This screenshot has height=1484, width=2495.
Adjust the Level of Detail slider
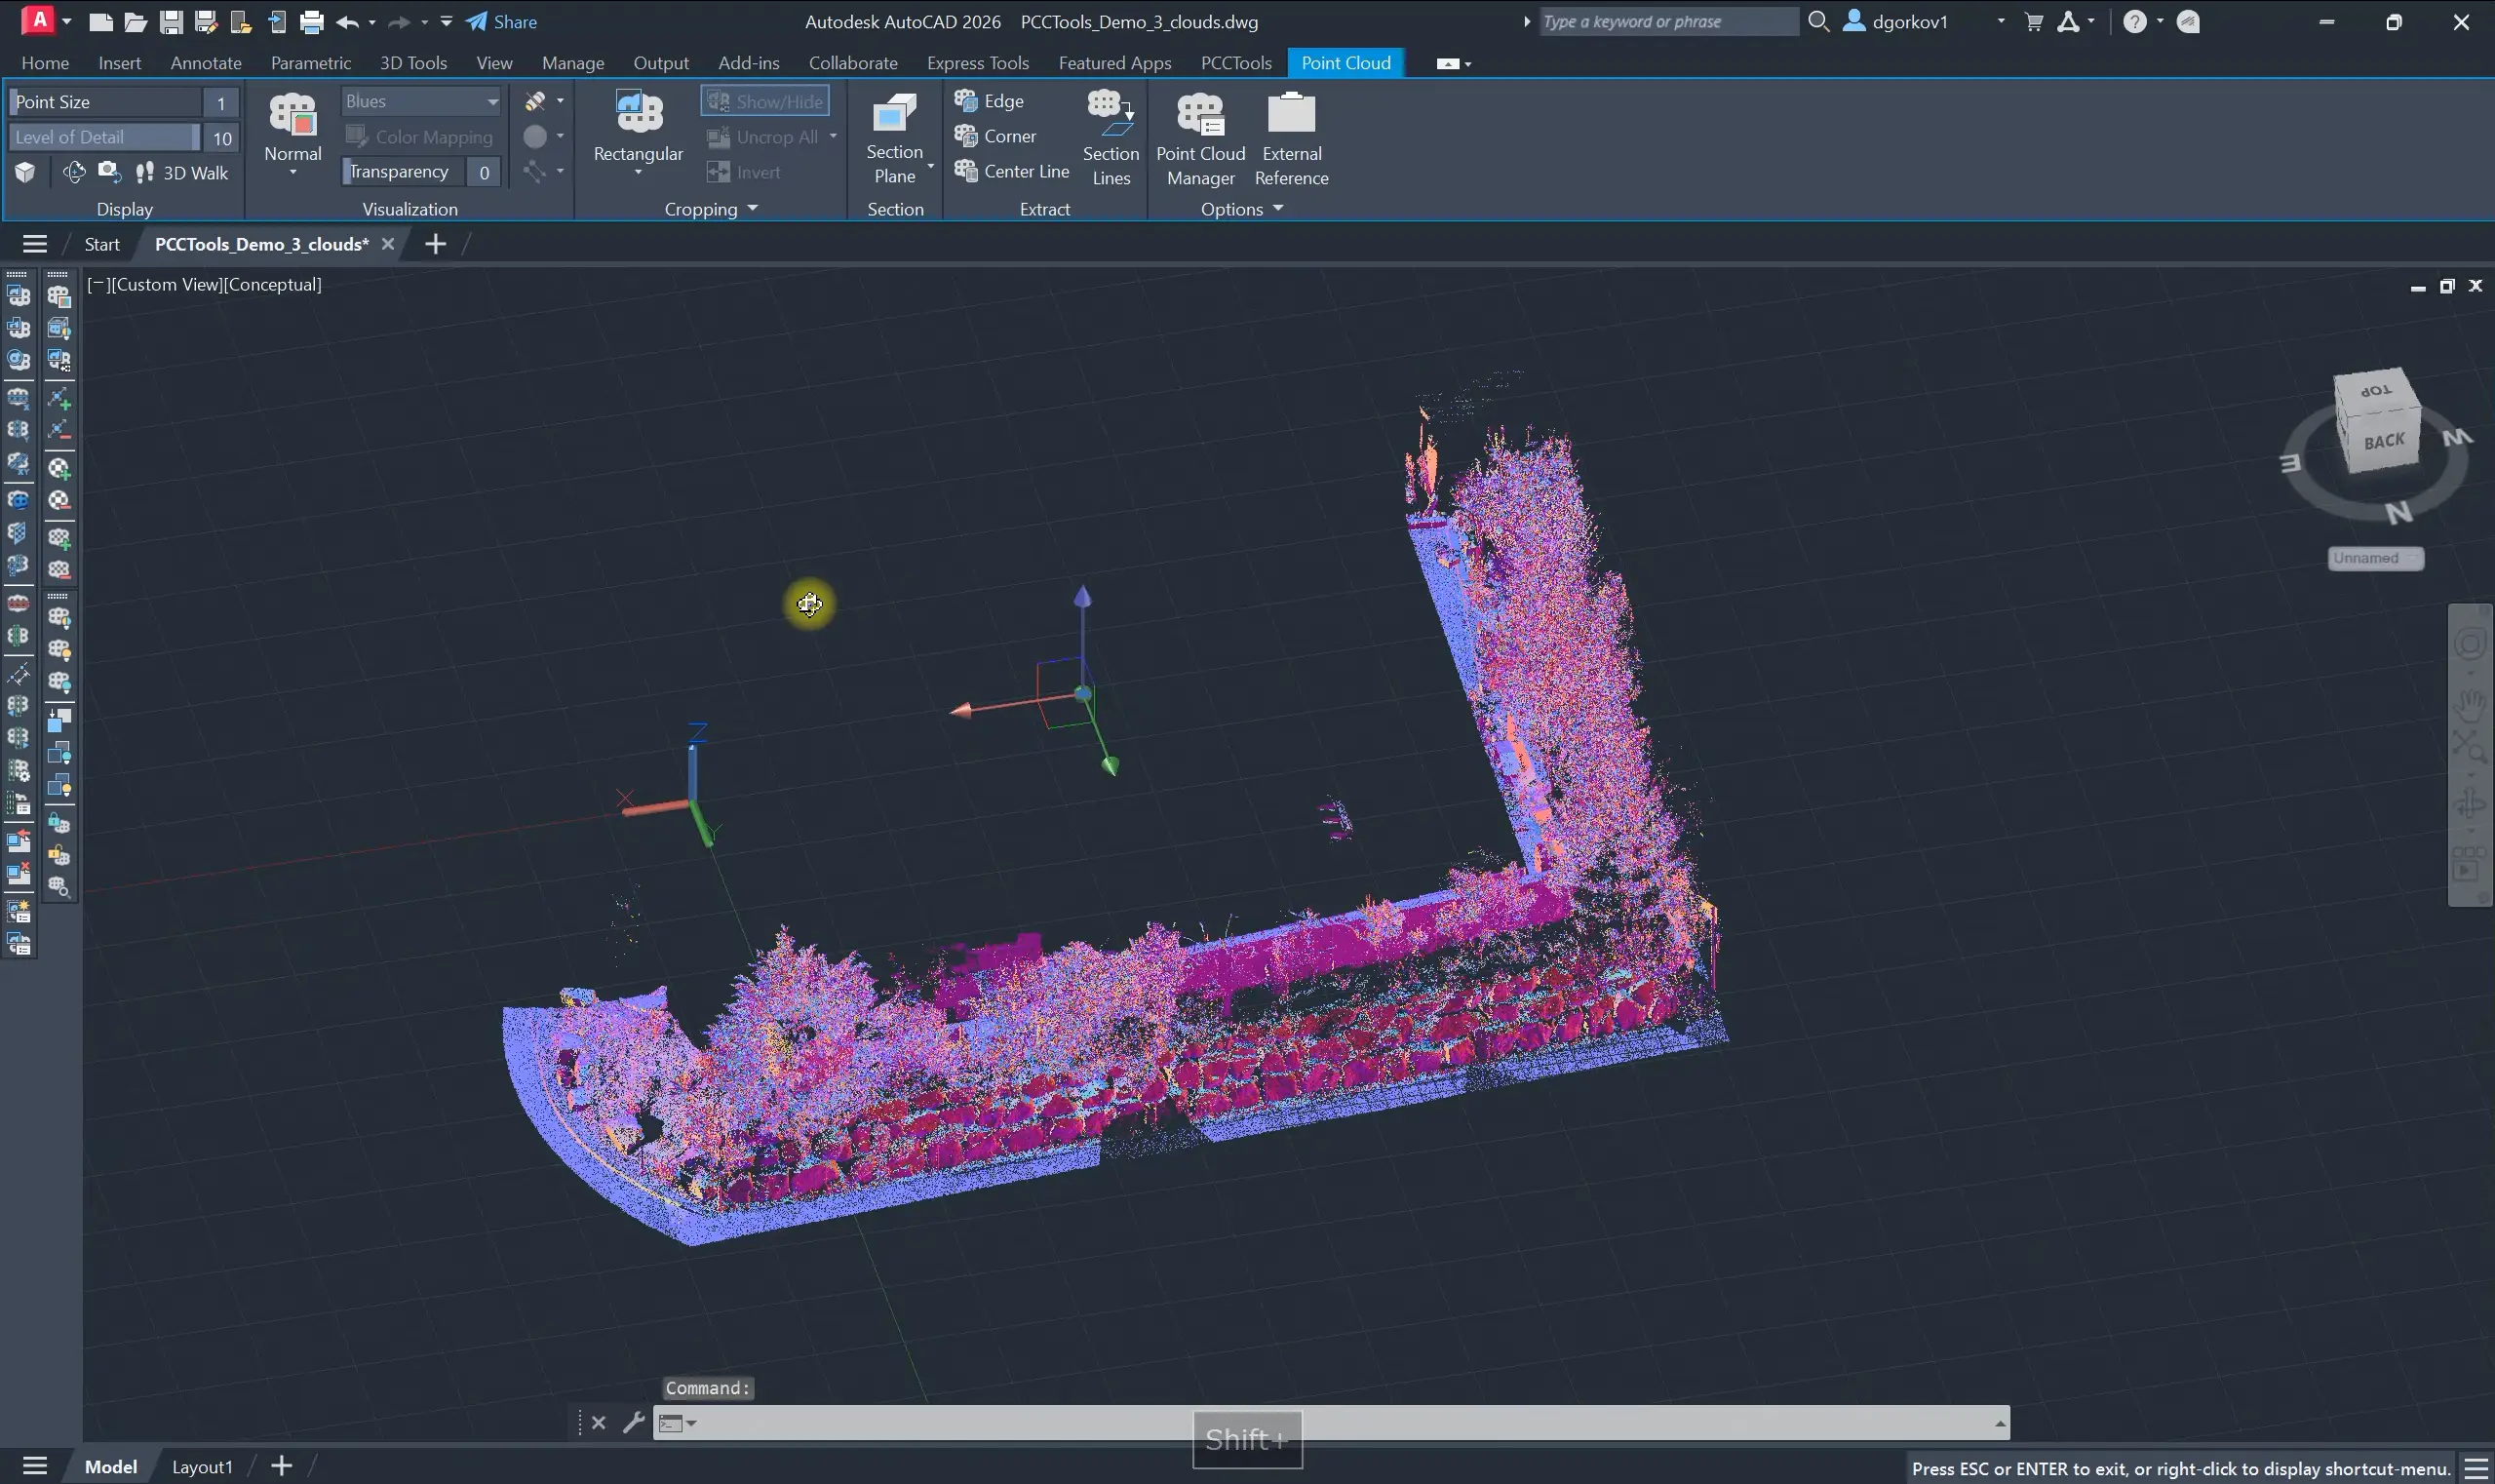[x=105, y=137]
